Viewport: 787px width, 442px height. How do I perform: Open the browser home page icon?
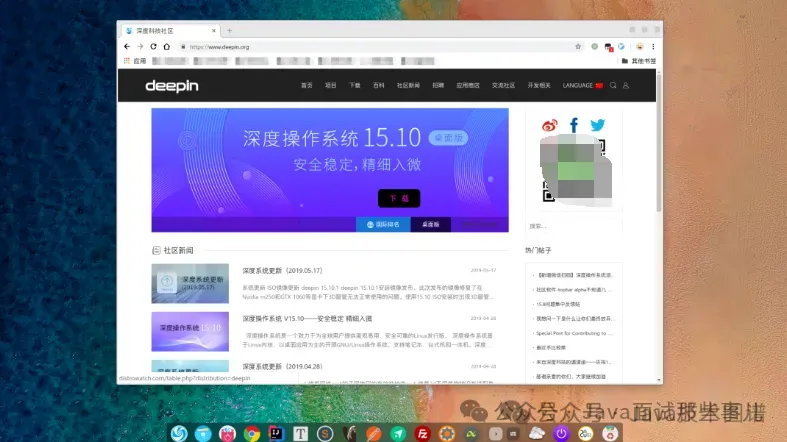[x=167, y=47]
